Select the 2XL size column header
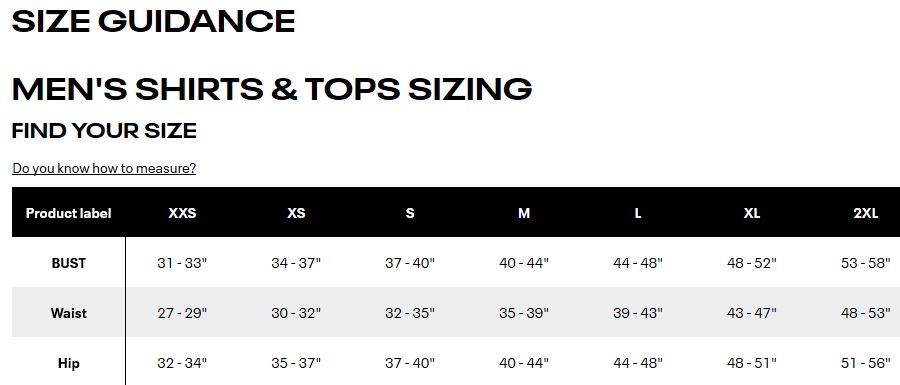This screenshot has width=900, height=385. click(866, 213)
